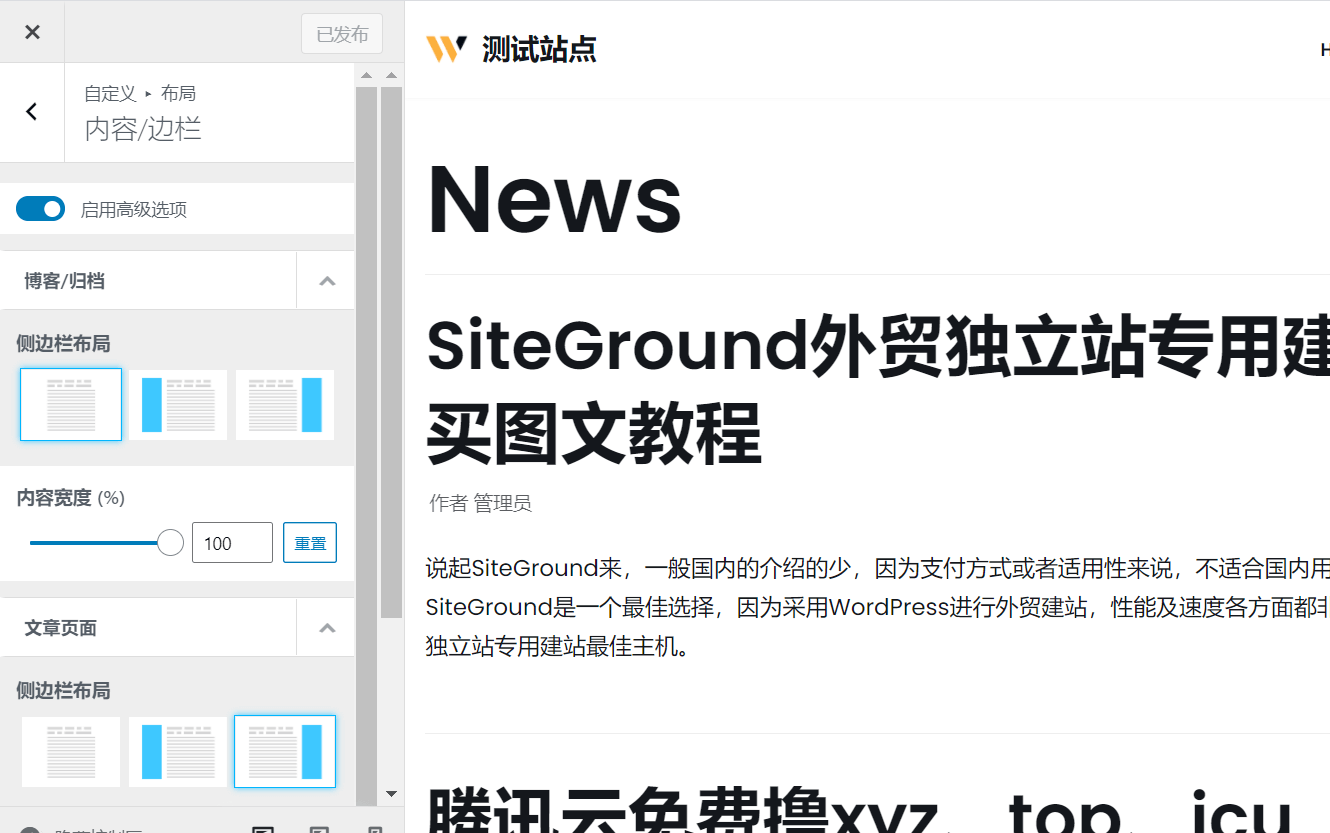Click the excerpt starting 说起SiteGround来
This screenshot has width=1330, height=833.
tap(878, 607)
